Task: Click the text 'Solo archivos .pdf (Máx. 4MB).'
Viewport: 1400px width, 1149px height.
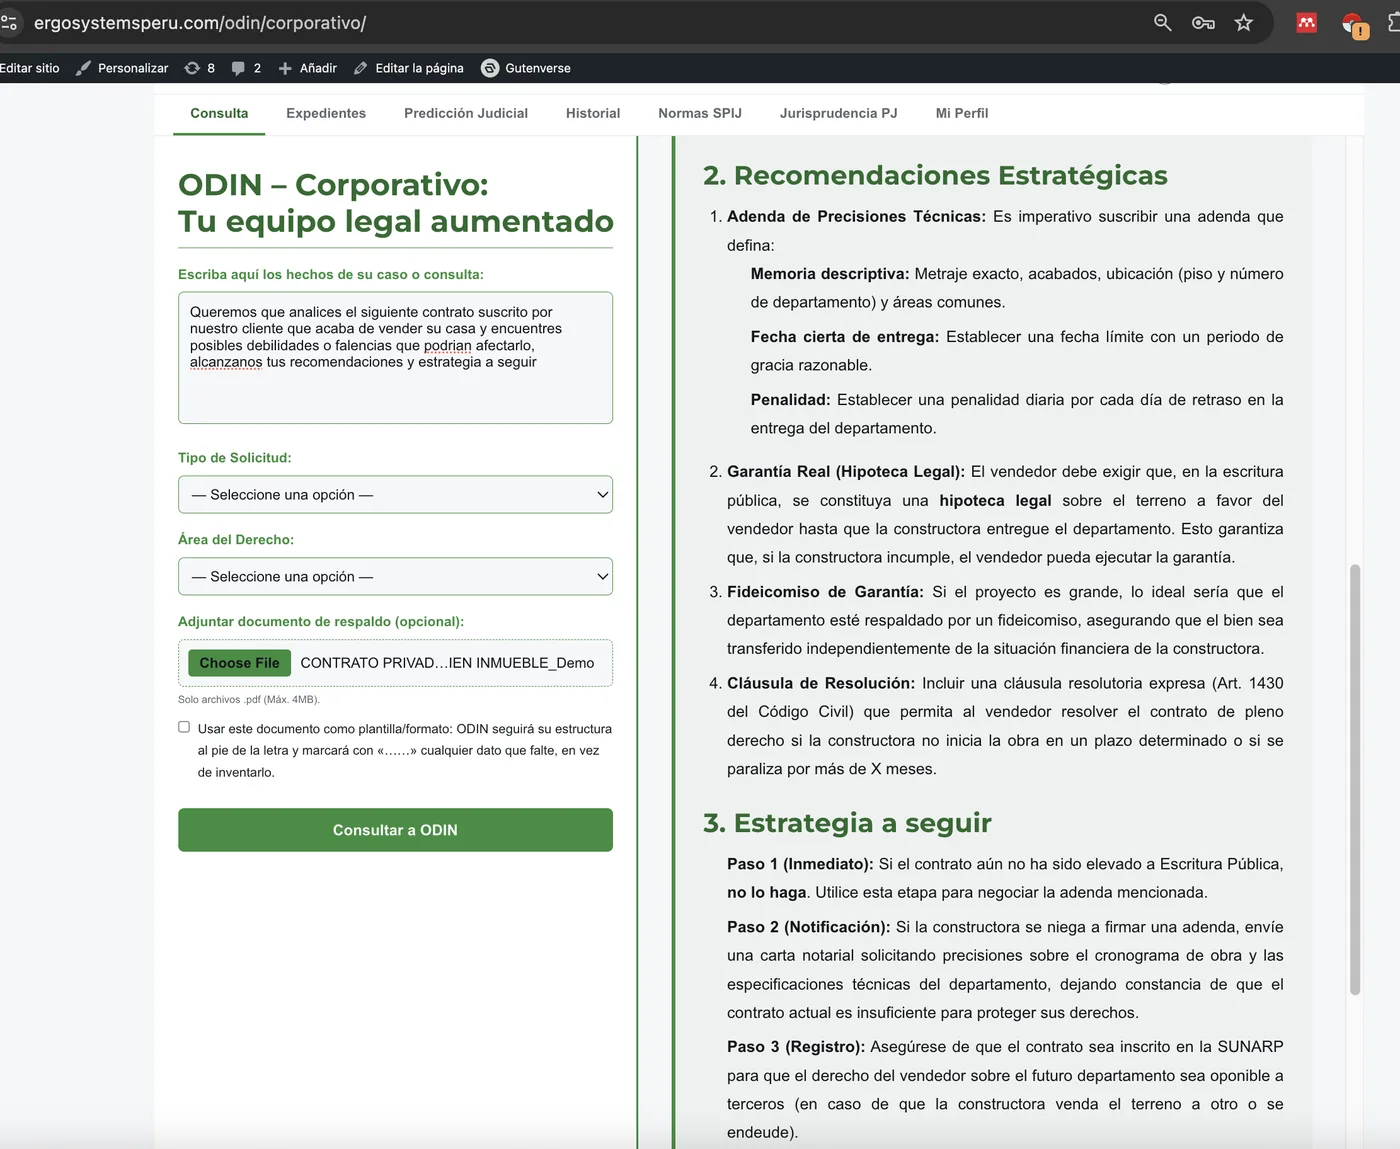Action: [249, 700]
